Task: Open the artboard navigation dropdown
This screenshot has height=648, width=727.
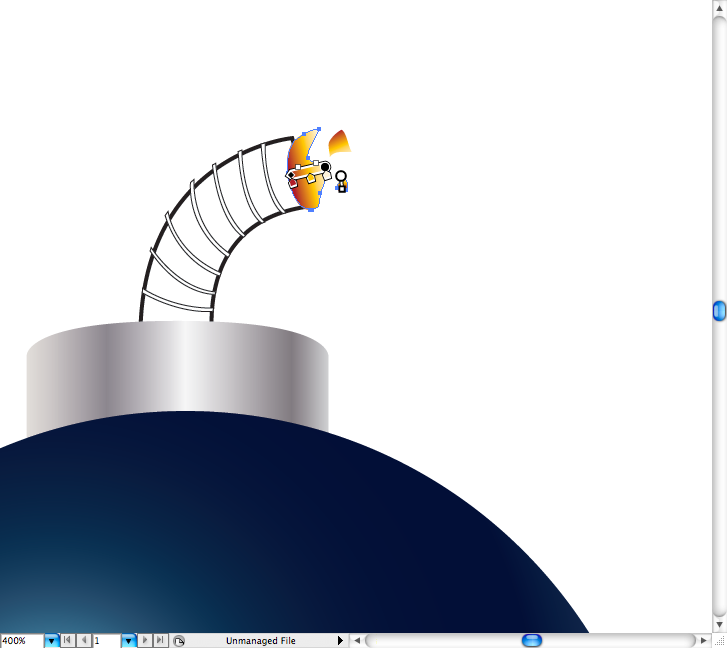Action: click(x=129, y=640)
